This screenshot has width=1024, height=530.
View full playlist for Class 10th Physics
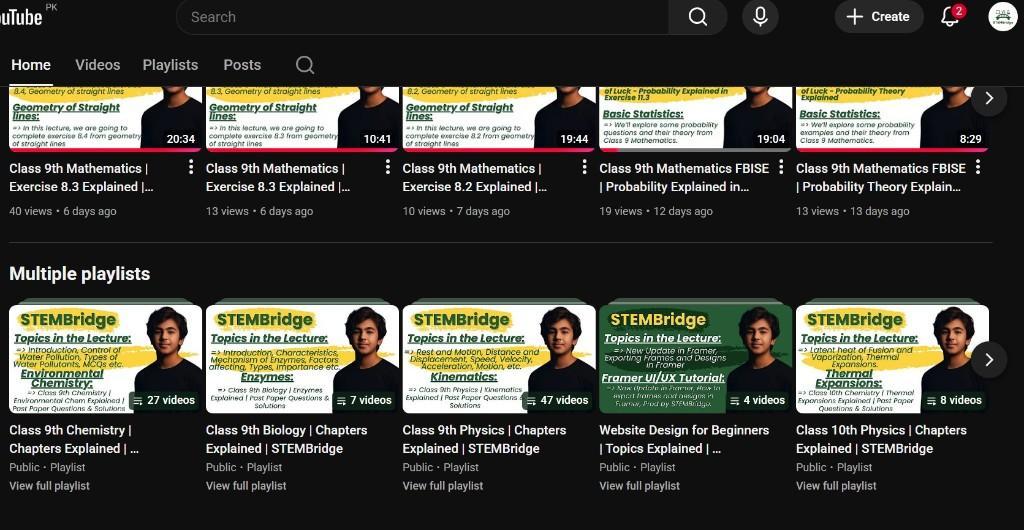[x=836, y=486]
